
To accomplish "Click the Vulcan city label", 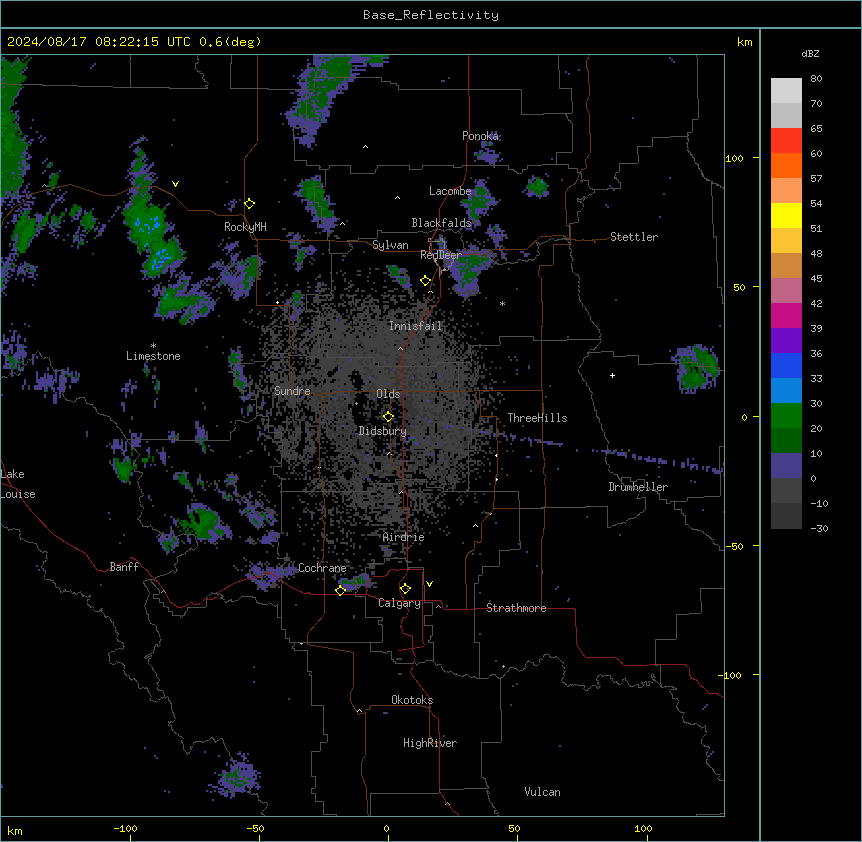I will (543, 792).
